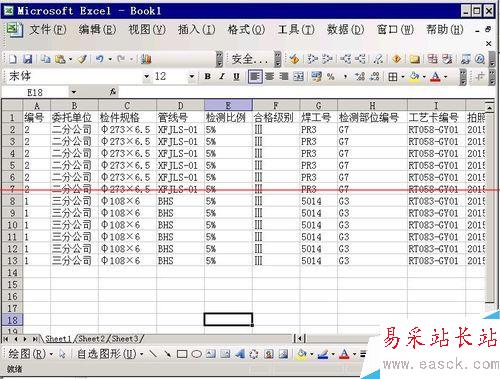The width and height of the screenshot is (500, 379).
Task: Select the Sheet1 tab
Action: click(x=58, y=339)
